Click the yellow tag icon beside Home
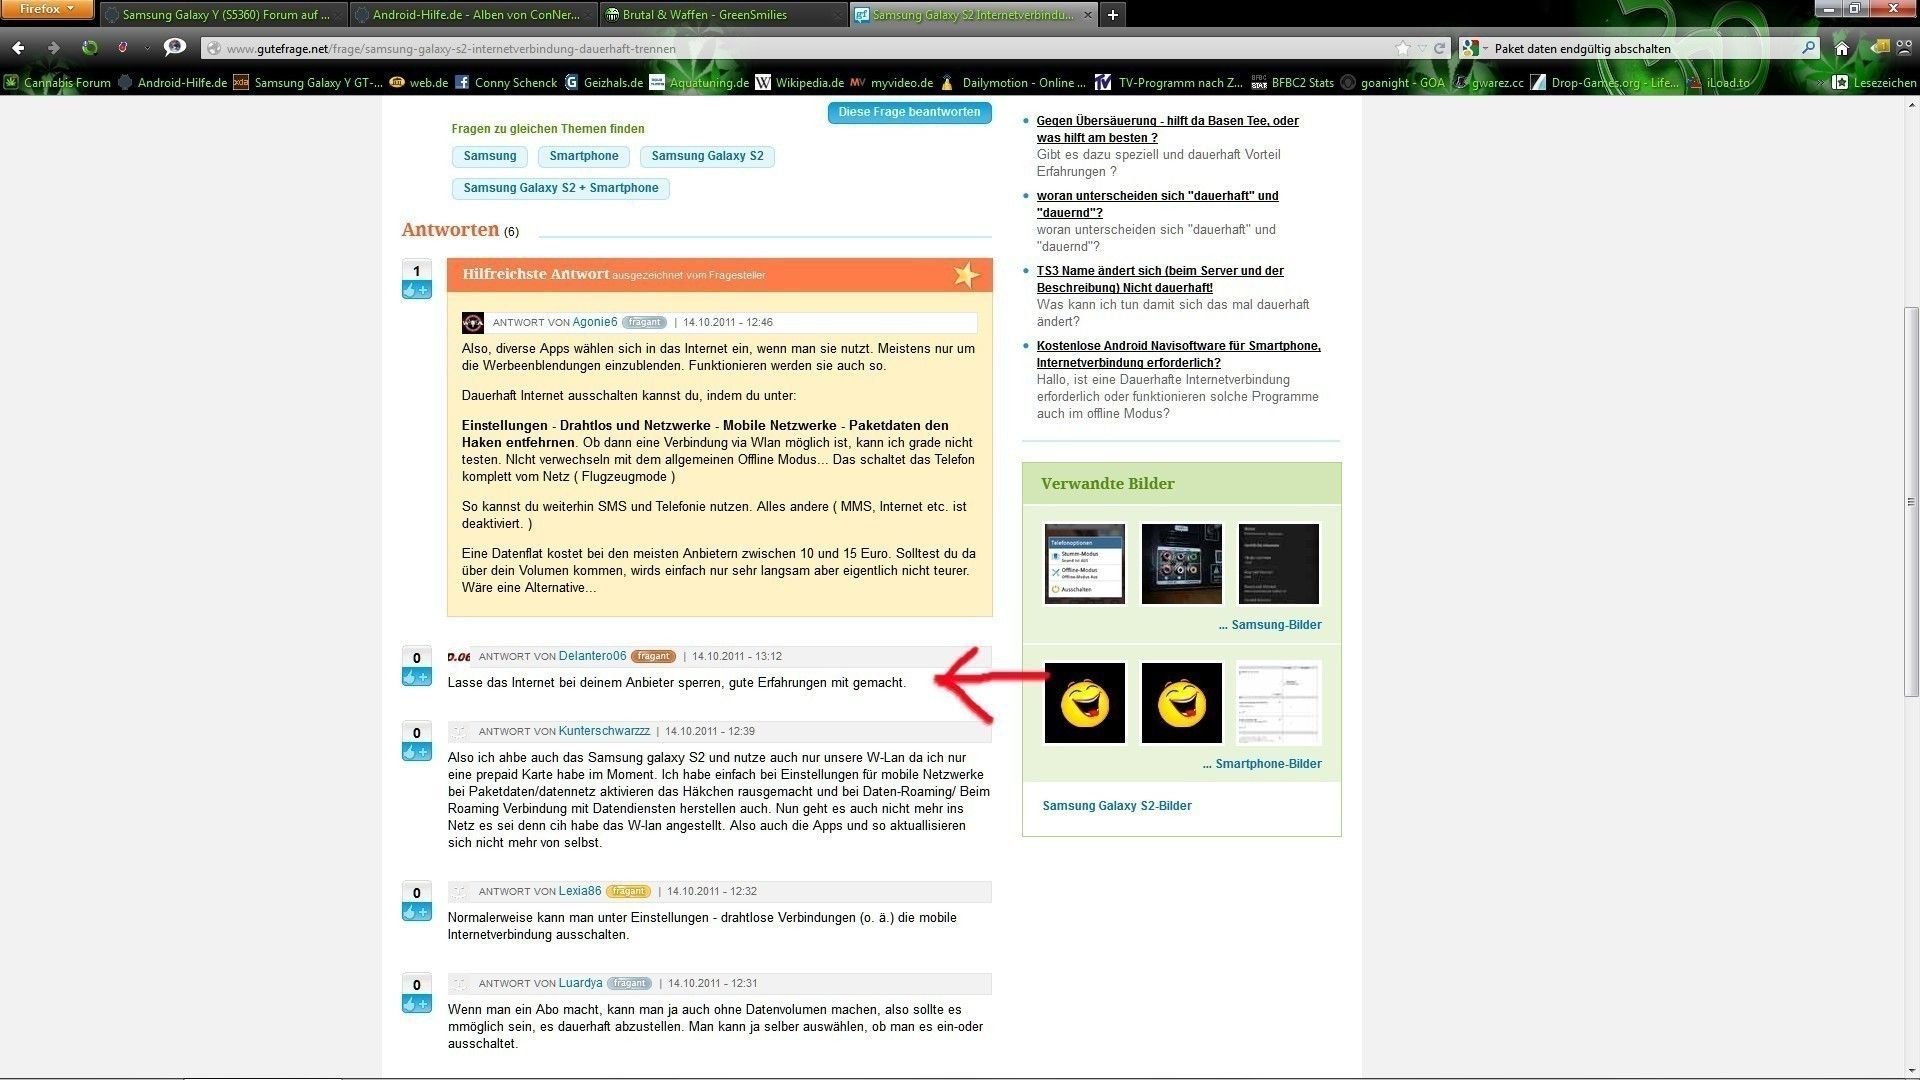The image size is (1920, 1080). 1879,48
